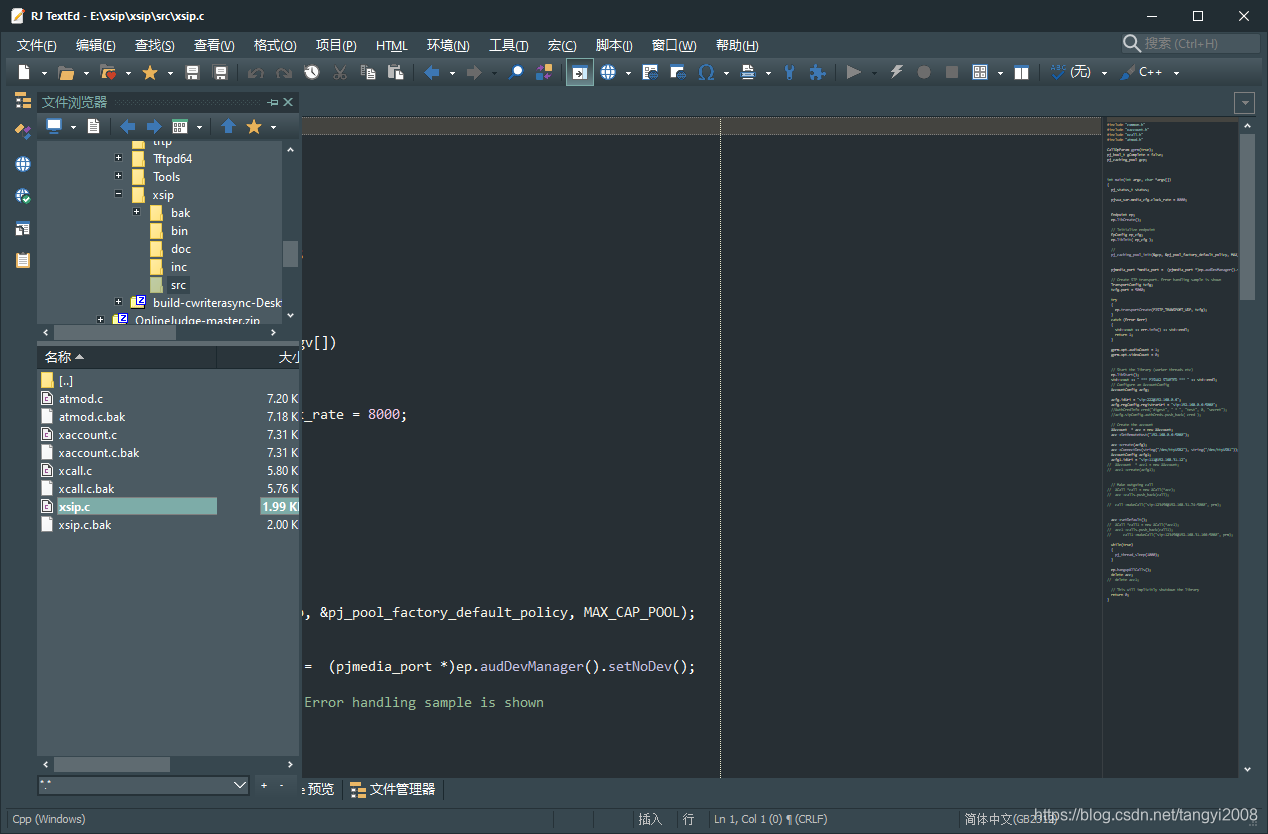The height and width of the screenshot is (834, 1268).
Task: Click the open folder icon in toolbar
Action: (66, 72)
